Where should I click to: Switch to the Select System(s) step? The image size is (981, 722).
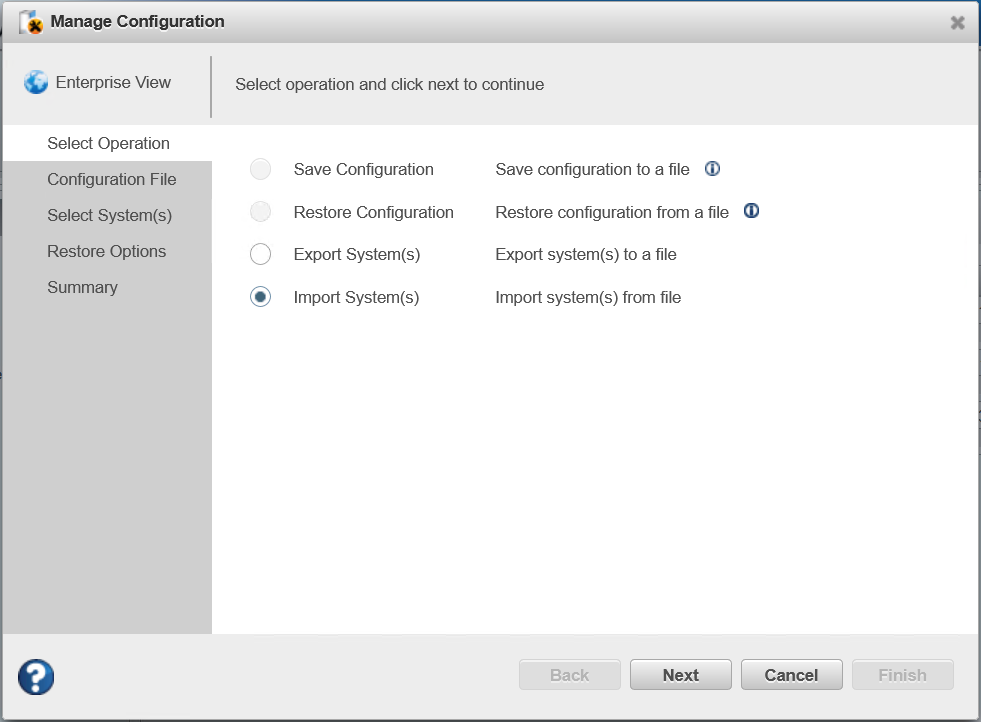coord(109,215)
